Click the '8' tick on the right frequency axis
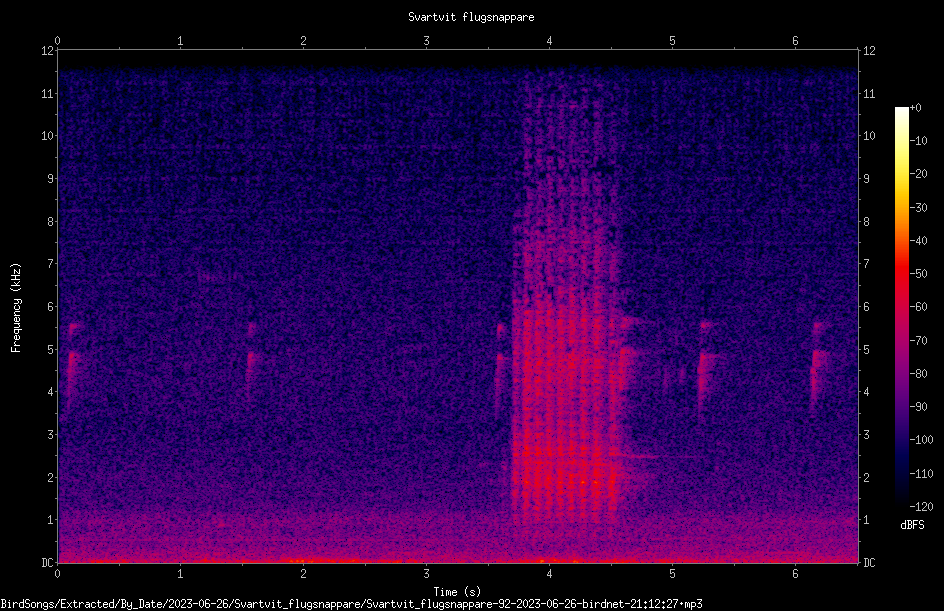This screenshot has width=944, height=611. coord(866,222)
